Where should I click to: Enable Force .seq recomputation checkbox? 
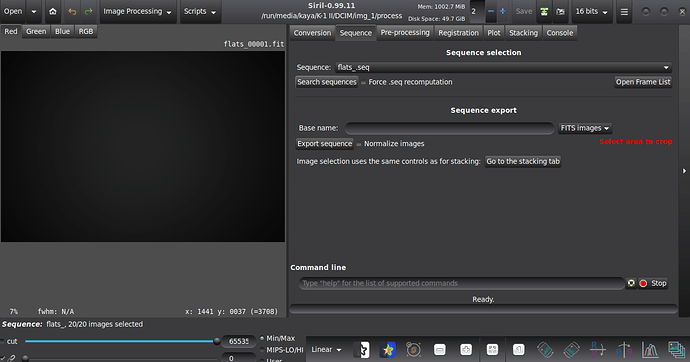[363, 82]
